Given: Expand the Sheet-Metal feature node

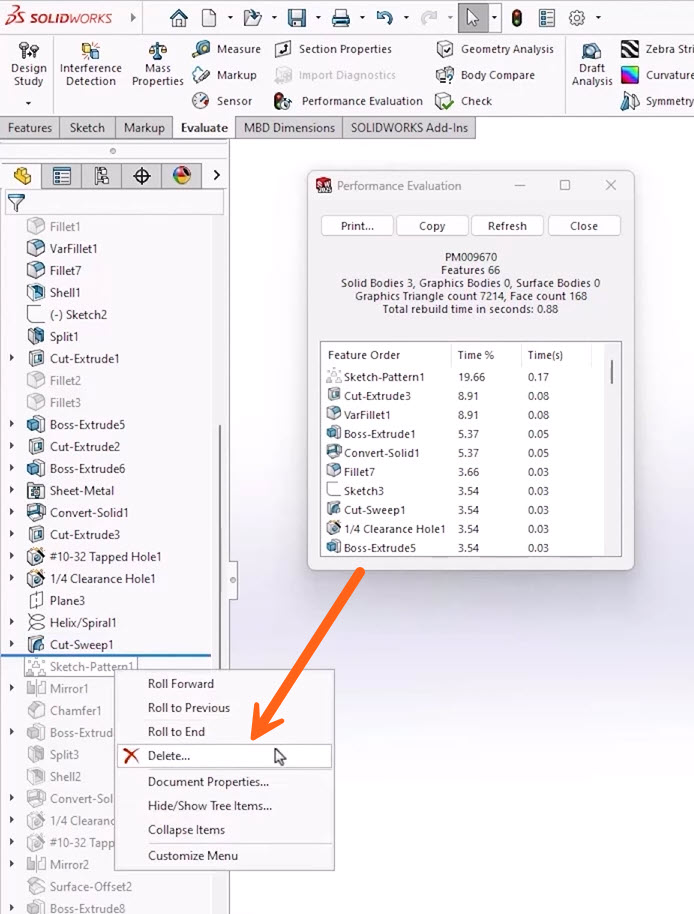Looking at the screenshot, I should pyautogui.click(x=12, y=491).
